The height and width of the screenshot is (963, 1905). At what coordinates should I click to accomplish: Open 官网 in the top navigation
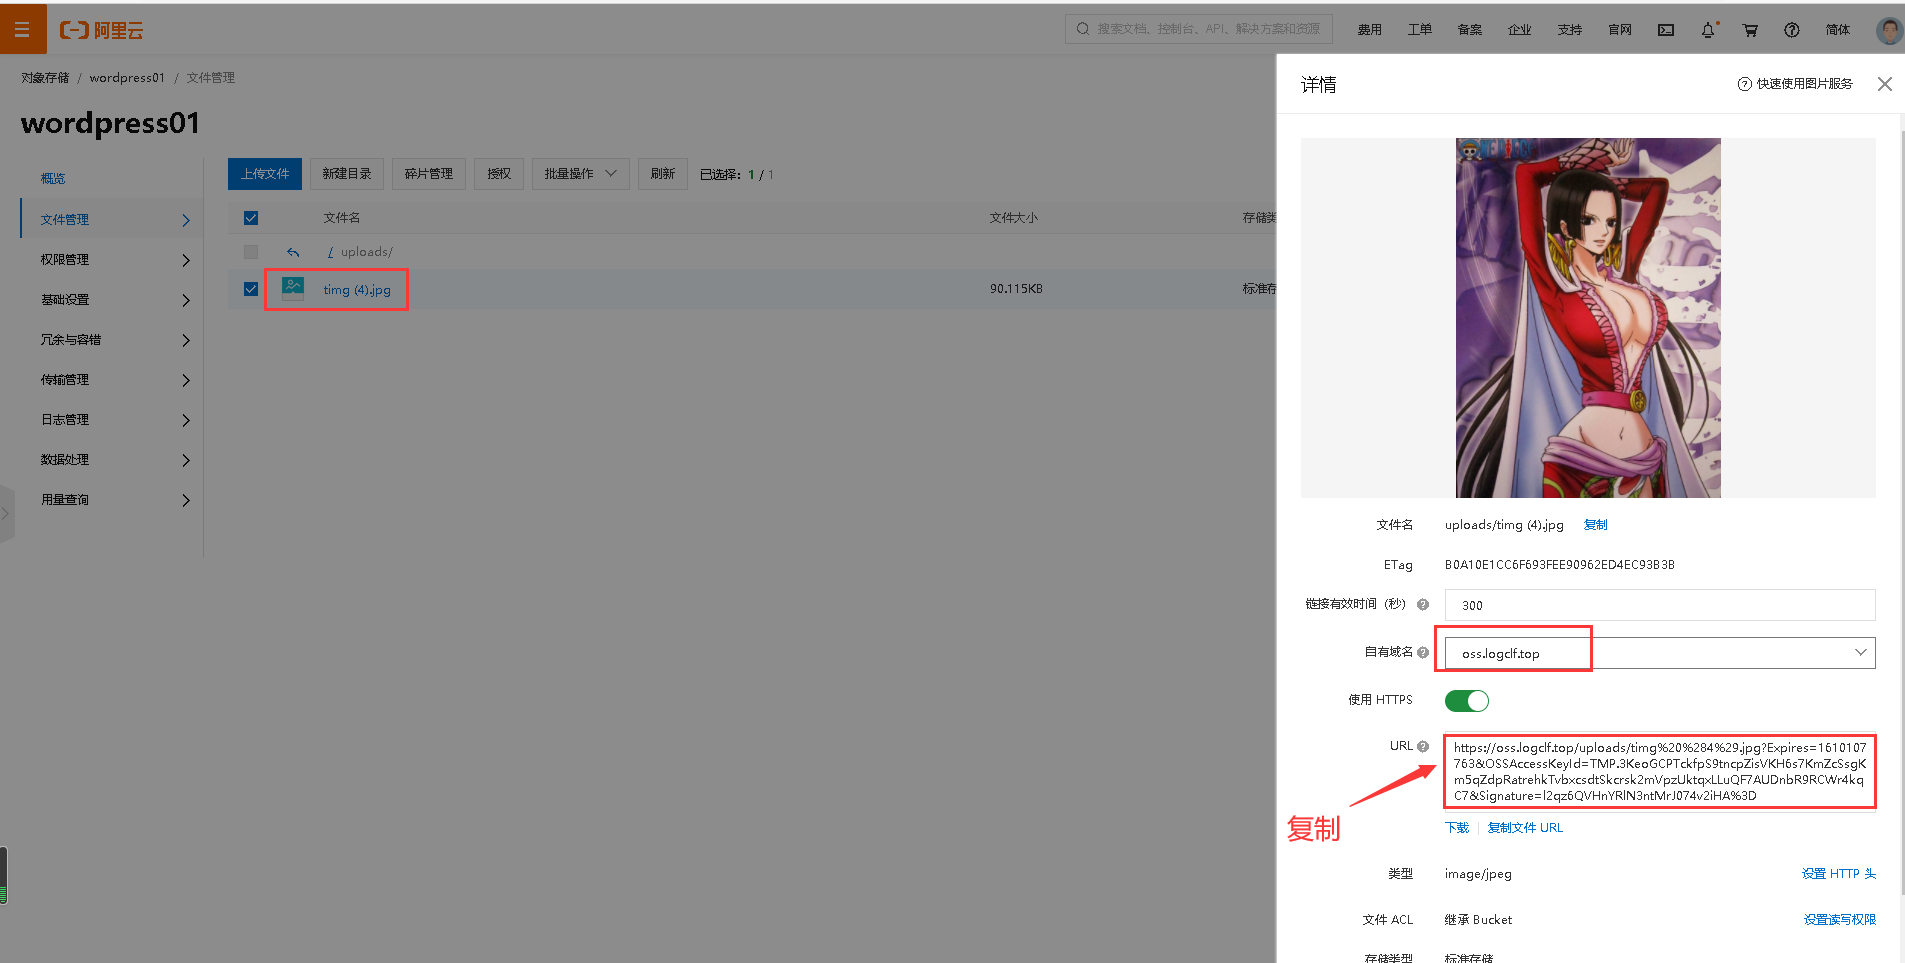tap(1620, 30)
